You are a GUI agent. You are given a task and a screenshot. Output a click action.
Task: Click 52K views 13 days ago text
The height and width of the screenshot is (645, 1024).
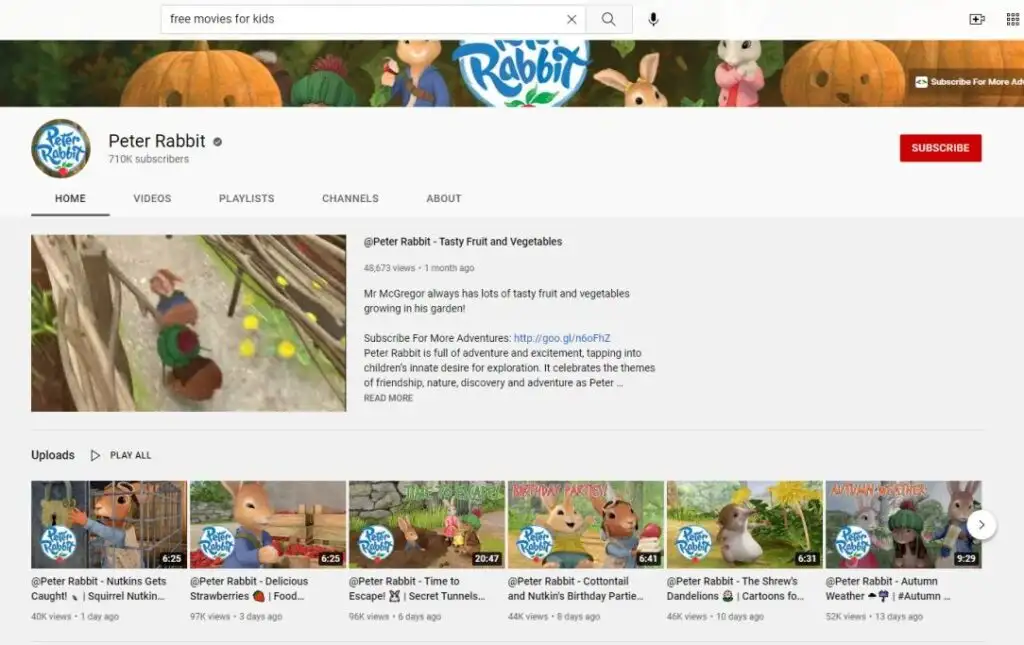(874, 616)
